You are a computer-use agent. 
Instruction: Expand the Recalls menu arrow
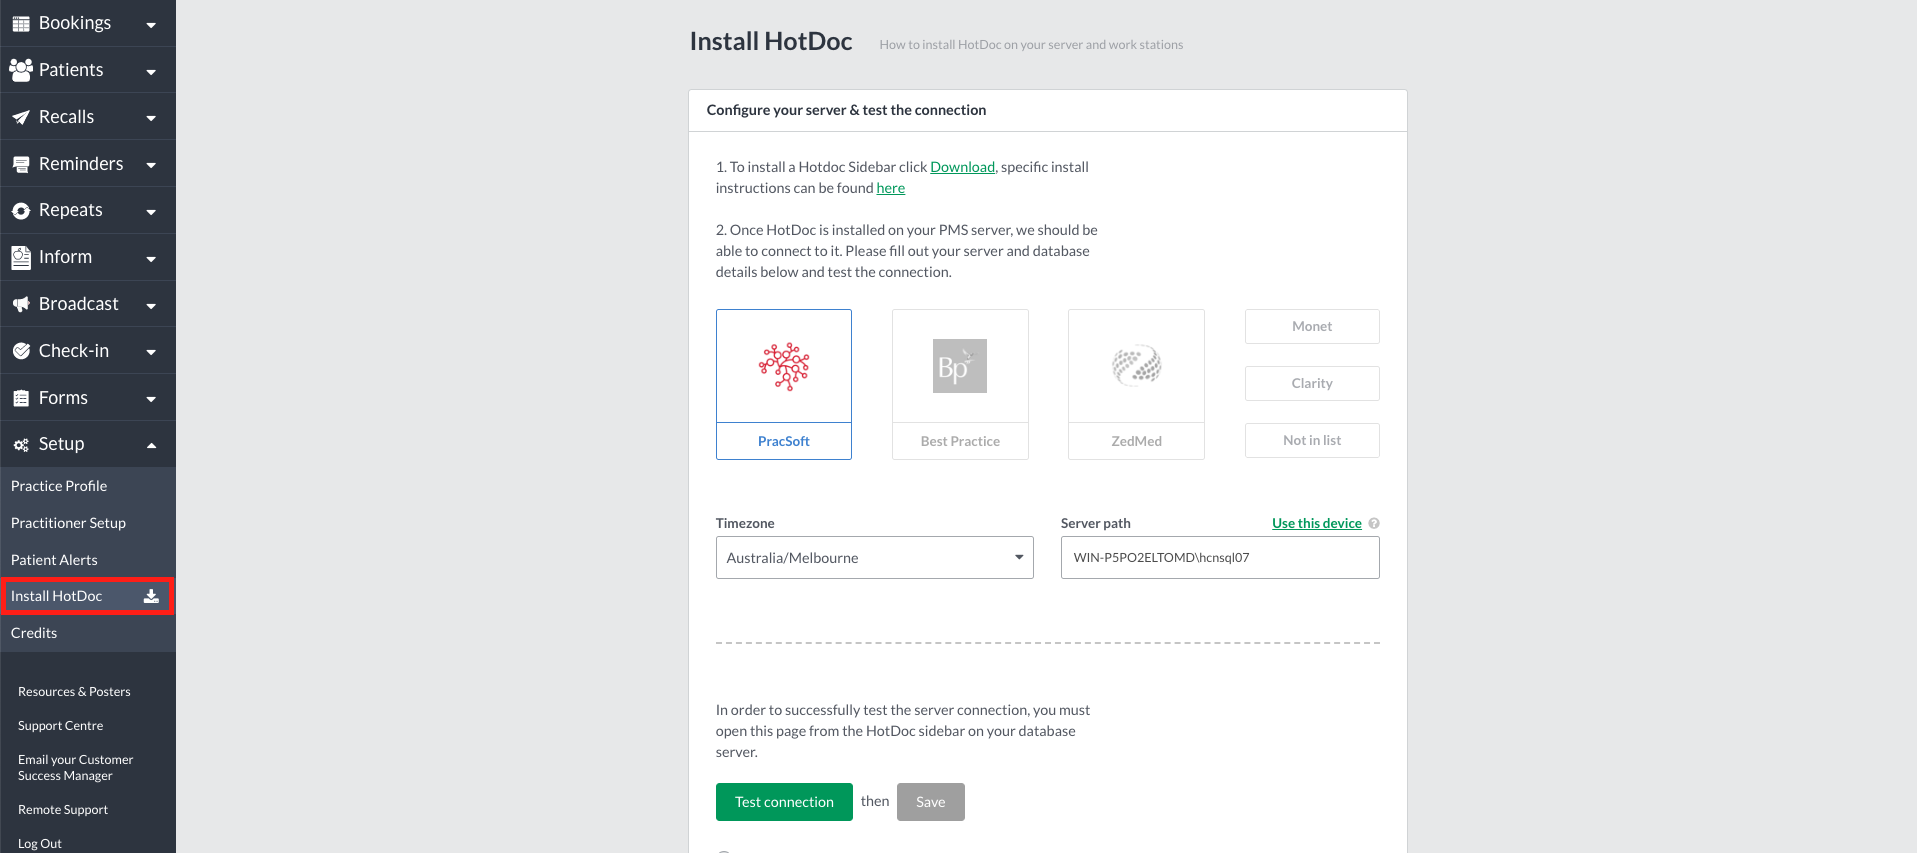pos(151,119)
